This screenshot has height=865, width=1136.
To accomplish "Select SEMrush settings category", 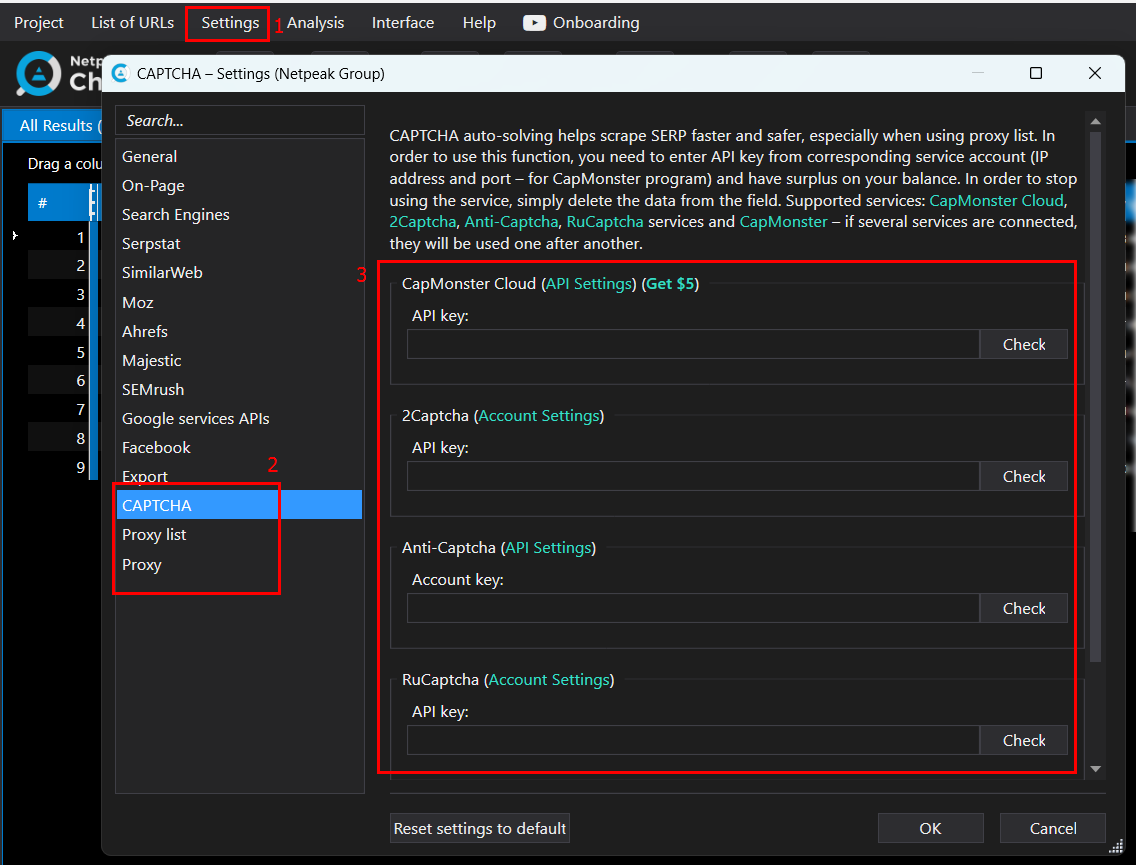I will [x=239, y=389].
